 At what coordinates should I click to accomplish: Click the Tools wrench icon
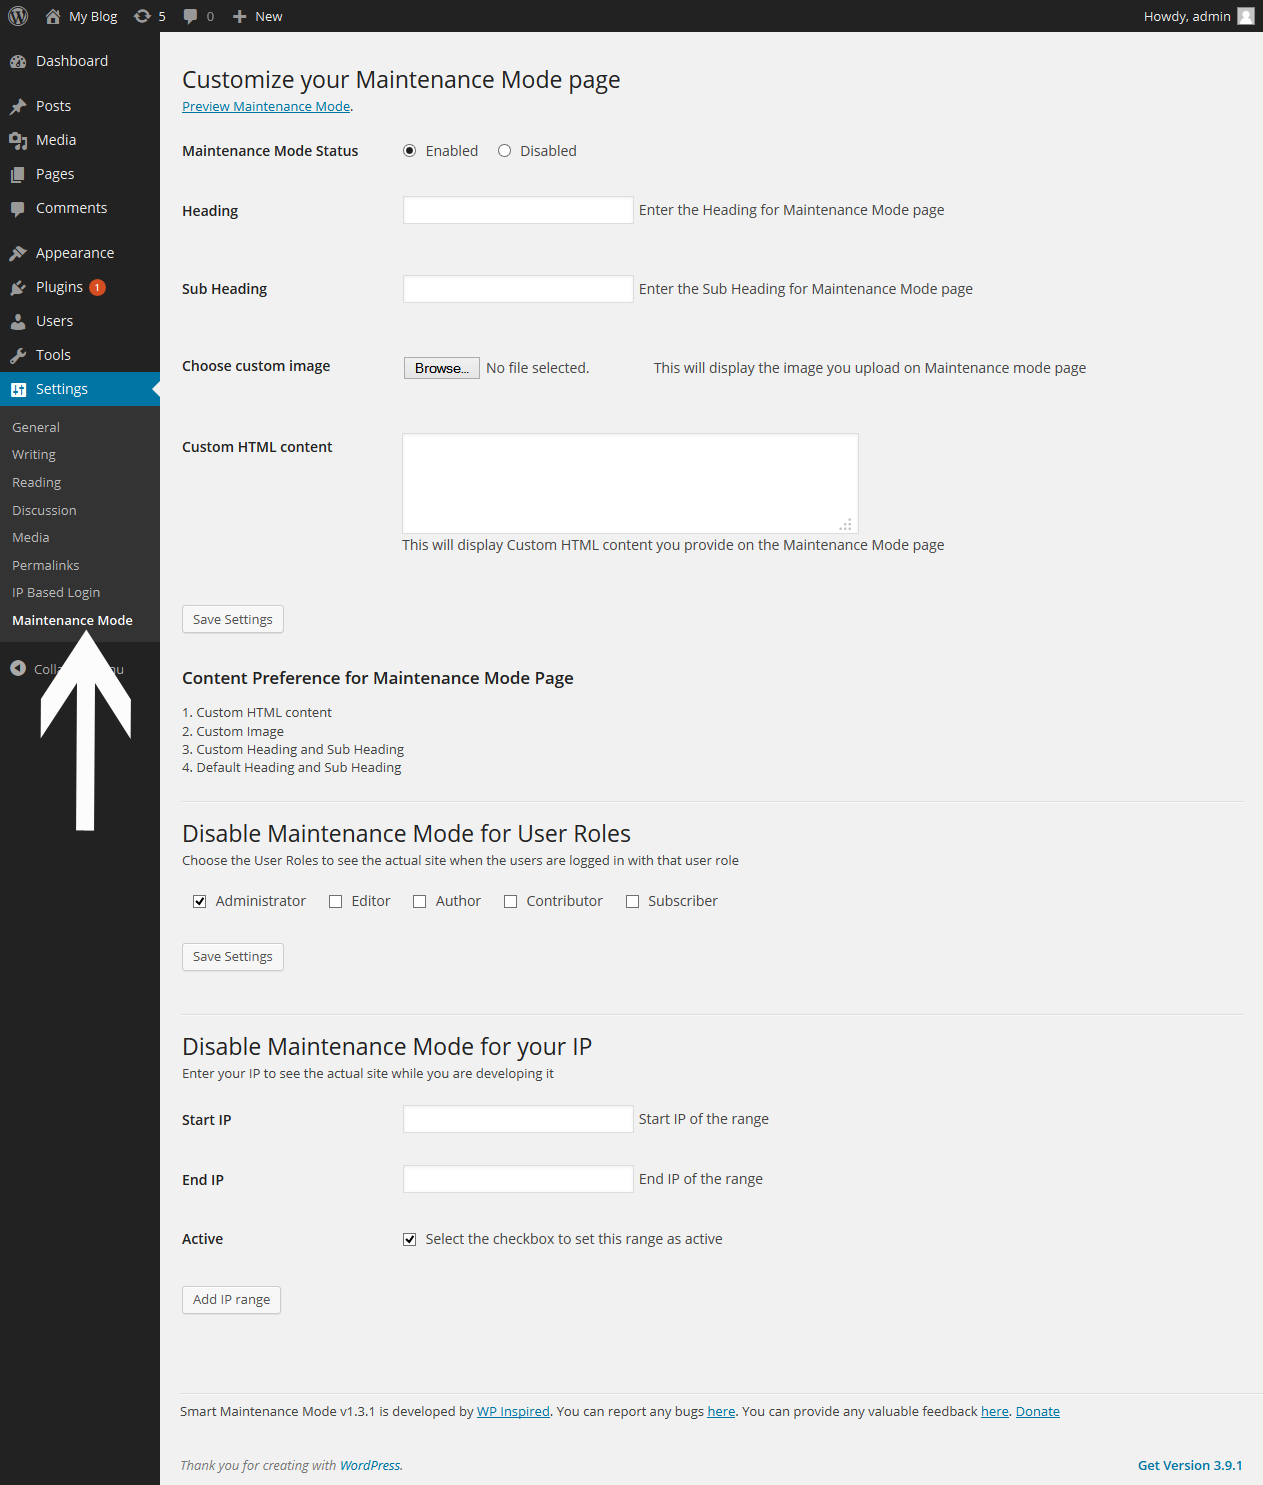(x=18, y=355)
